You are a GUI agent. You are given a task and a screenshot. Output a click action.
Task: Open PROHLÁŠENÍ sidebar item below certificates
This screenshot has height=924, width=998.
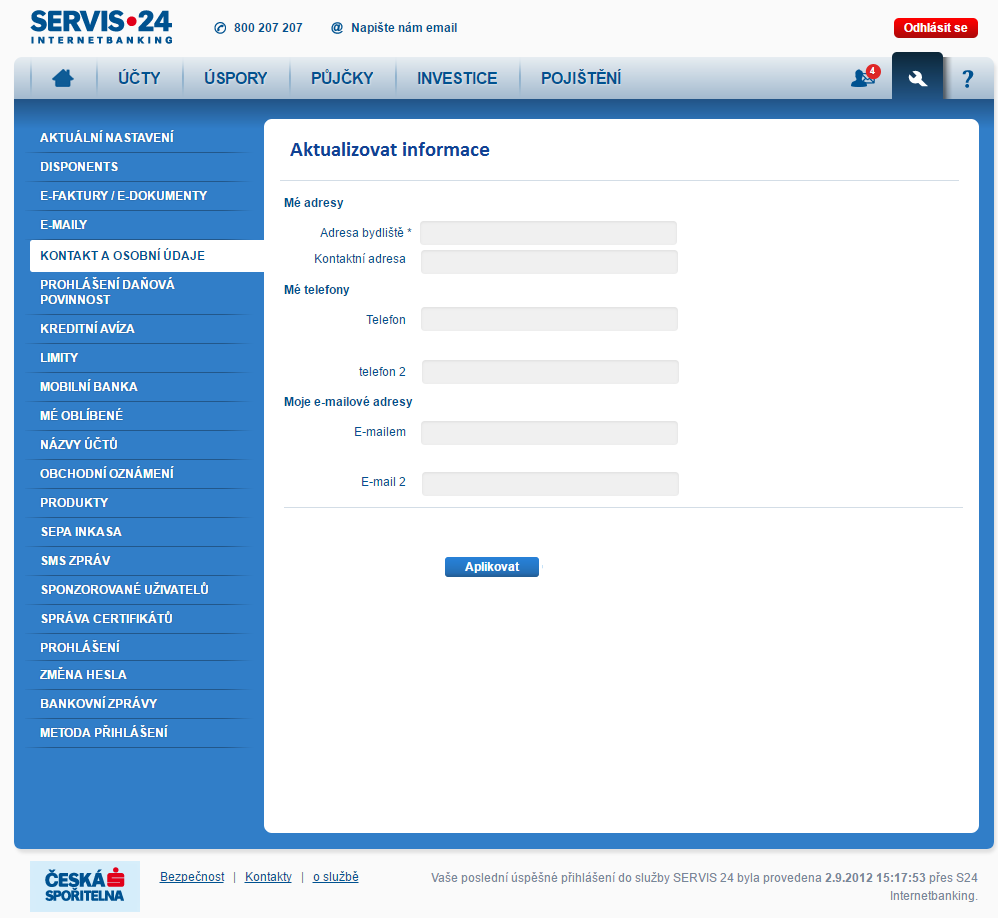(x=80, y=648)
